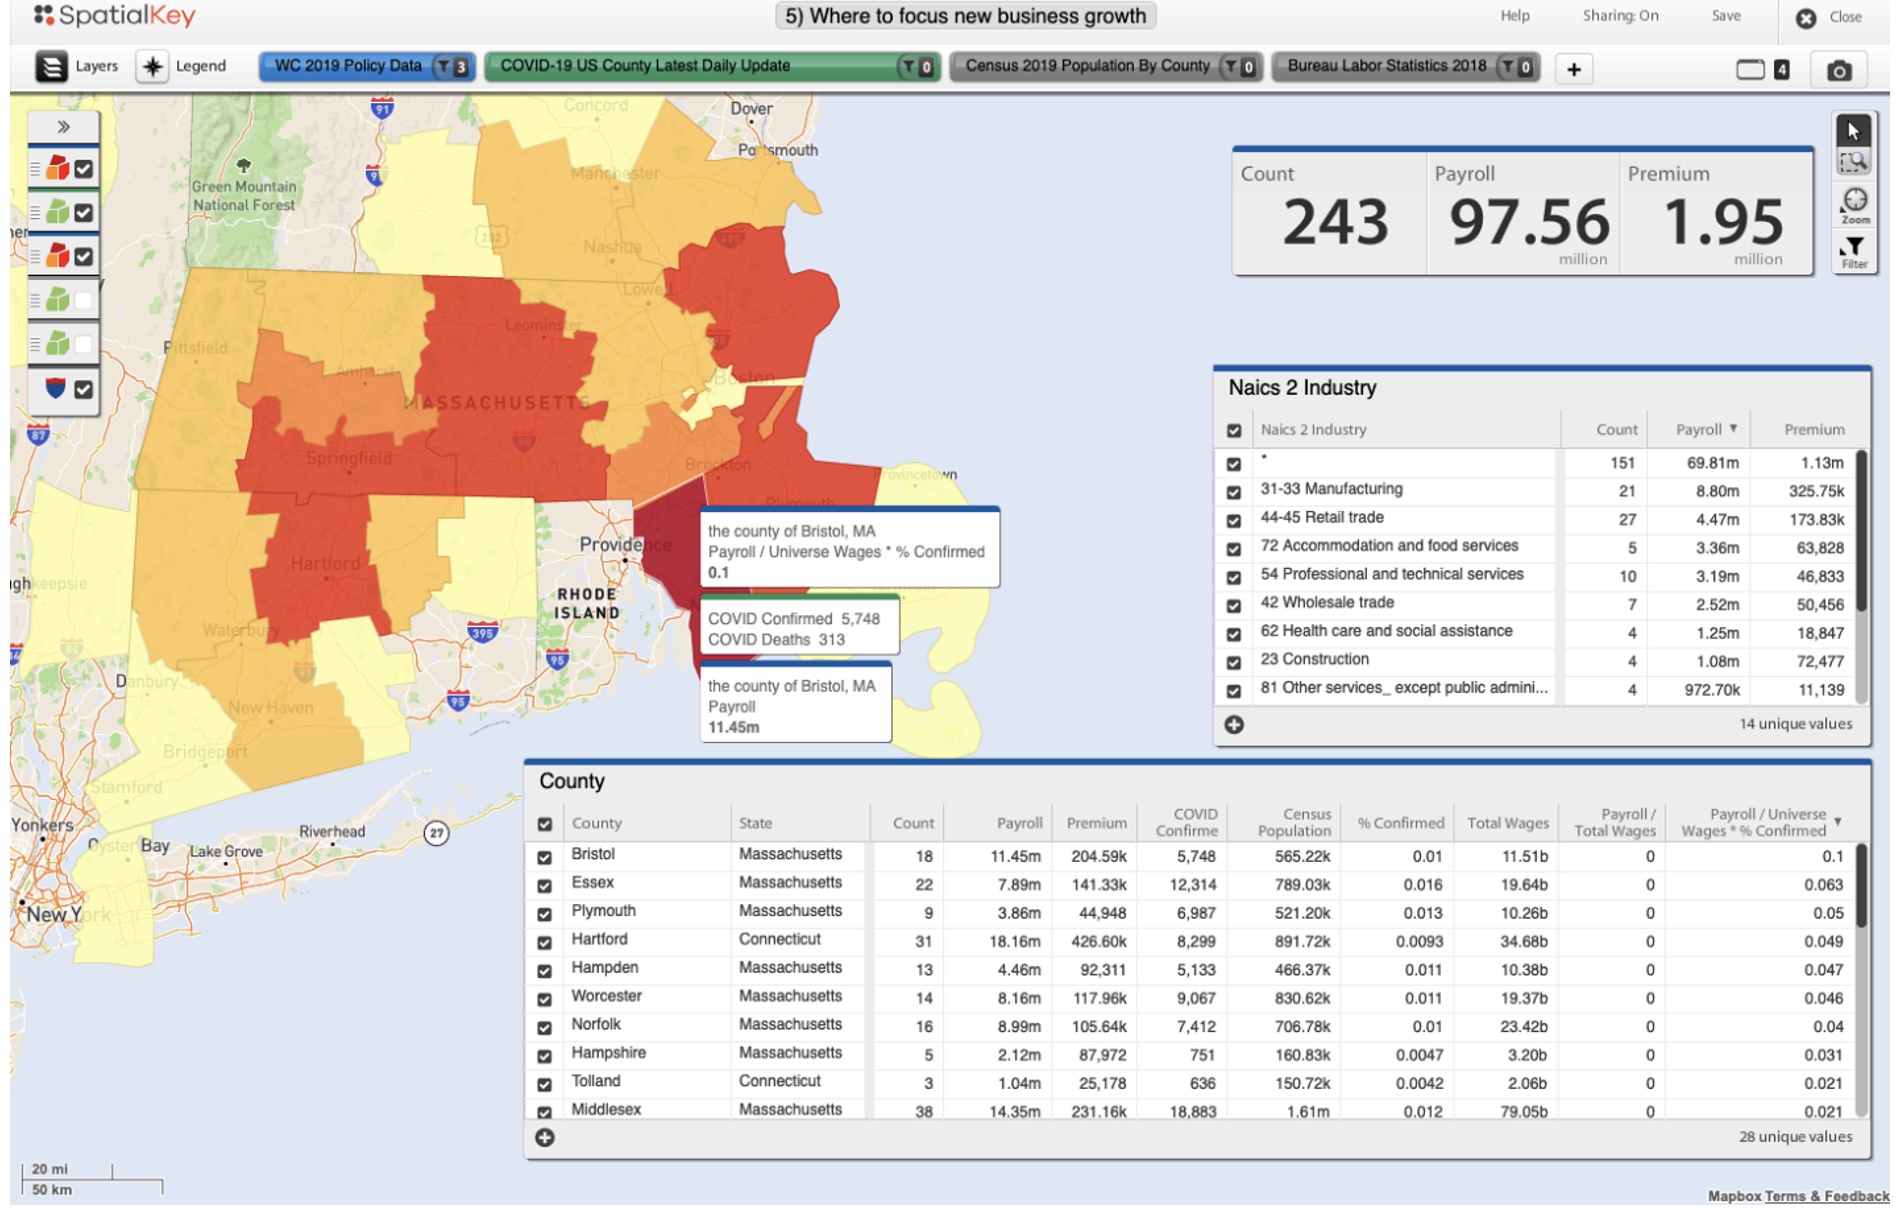Expand the collapsed map layer list chevron
The image size is (1902, 1208).
(64, 127)
